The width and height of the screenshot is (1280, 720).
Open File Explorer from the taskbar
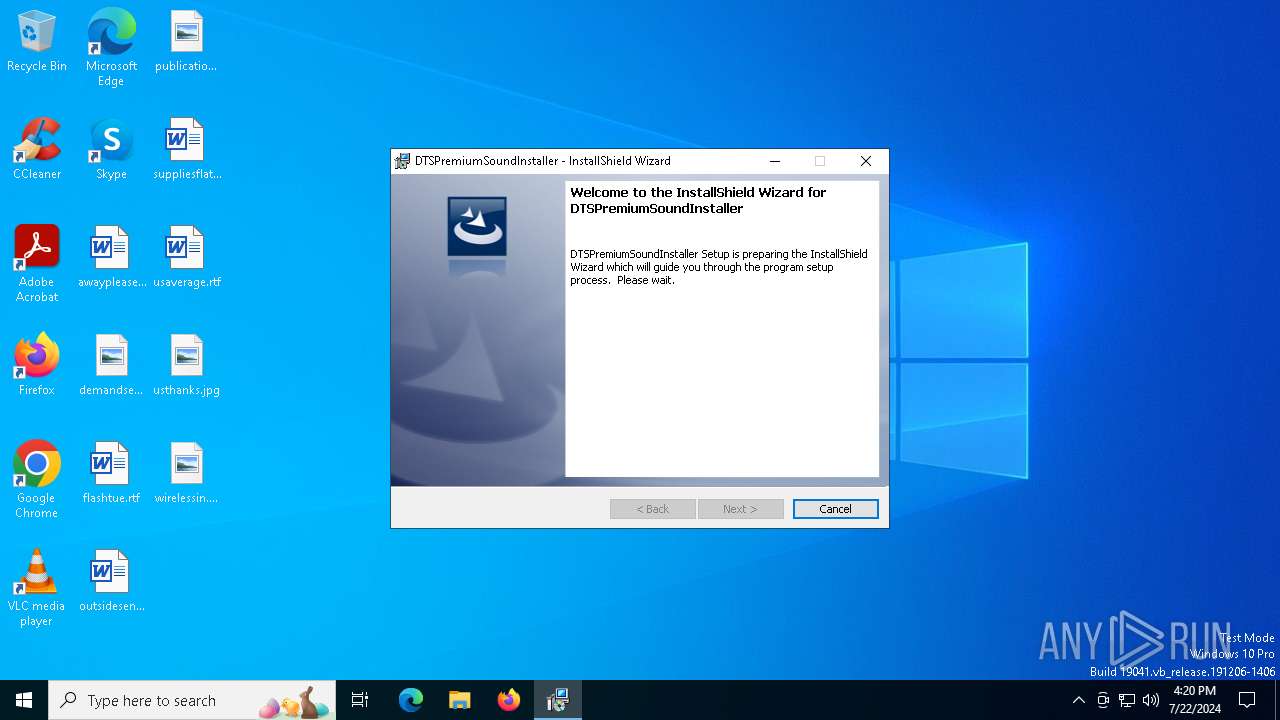coord(460,700)
